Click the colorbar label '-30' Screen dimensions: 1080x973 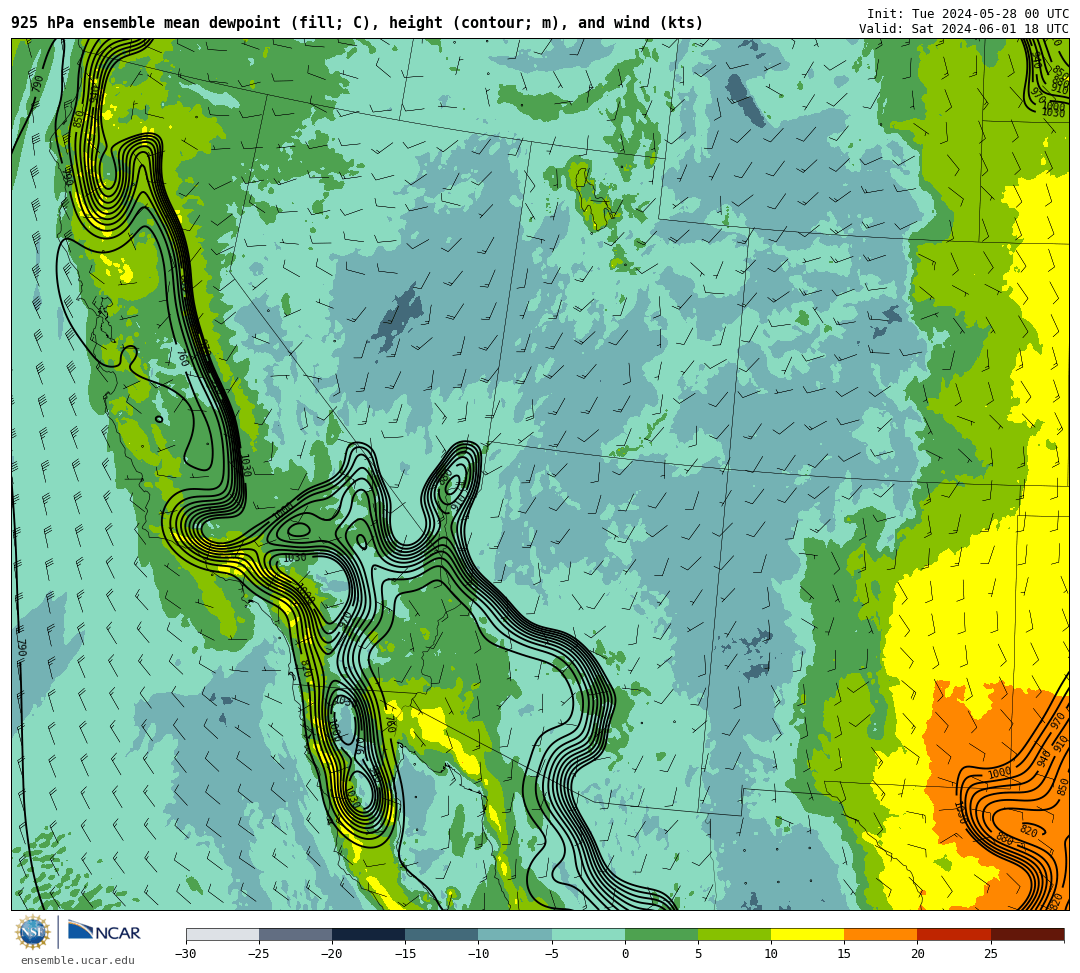(186, 954)
